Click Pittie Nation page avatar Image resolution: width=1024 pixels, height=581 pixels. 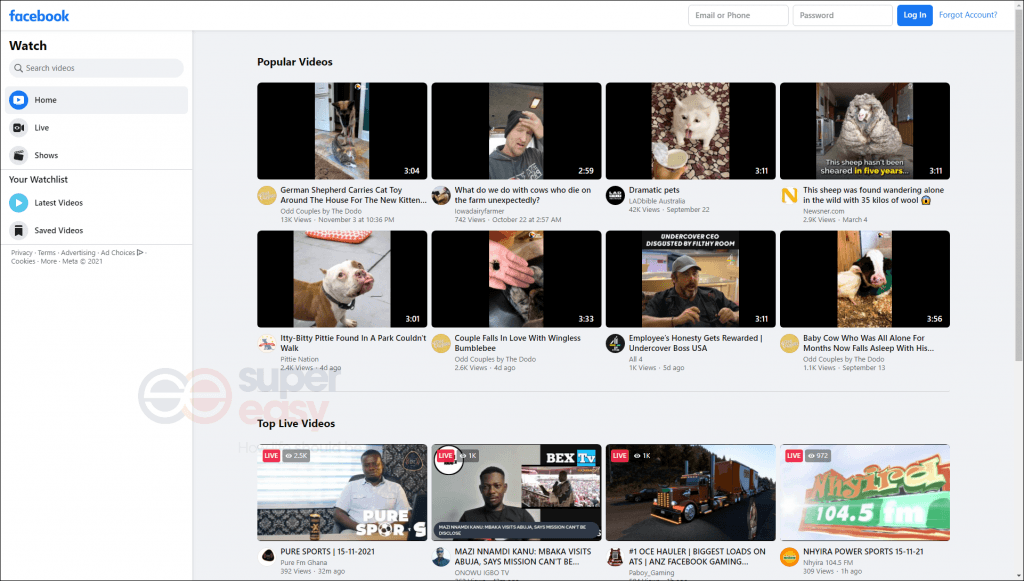tap(266, 343)
